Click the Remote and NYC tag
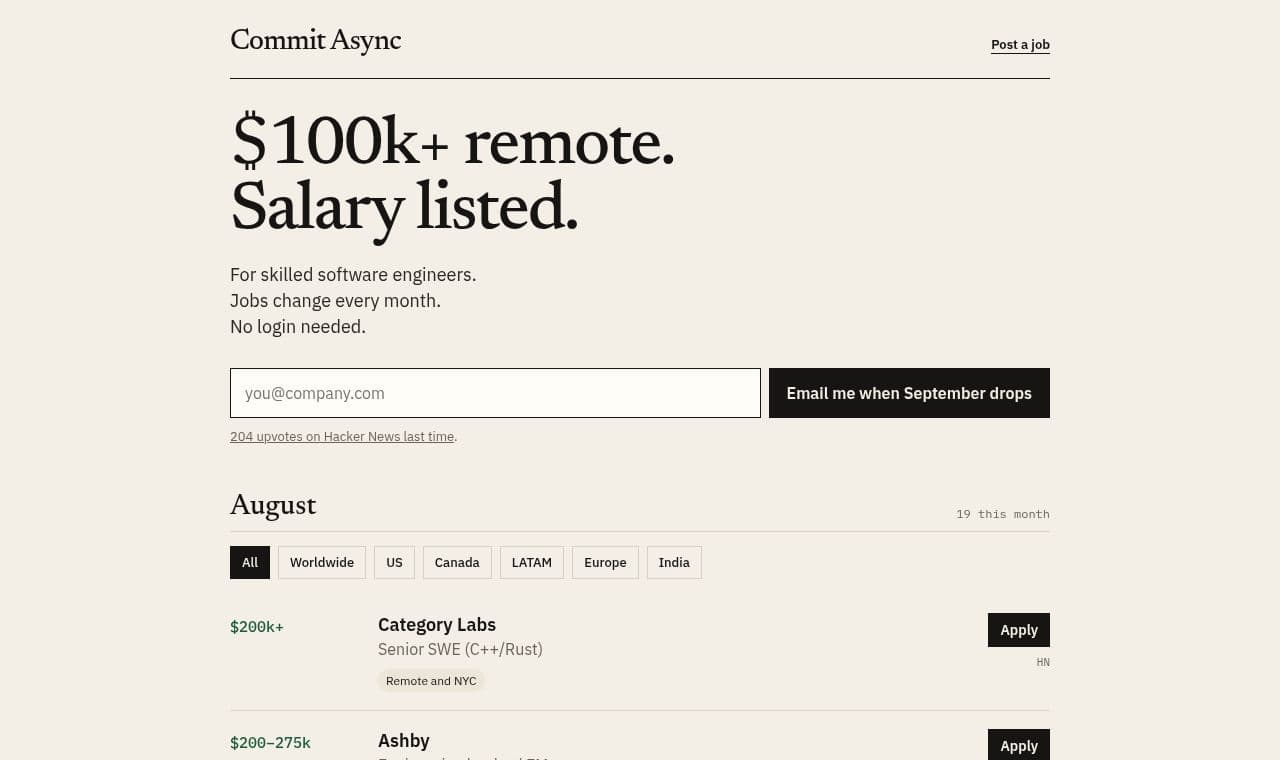The image size is (1280, 760). point(431,681)
